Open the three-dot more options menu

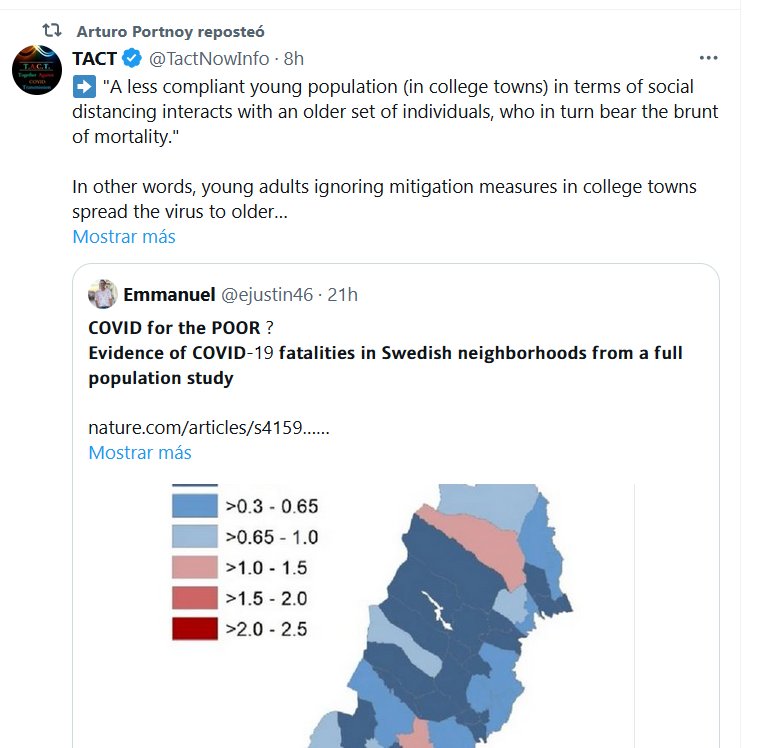click(708, 58)
